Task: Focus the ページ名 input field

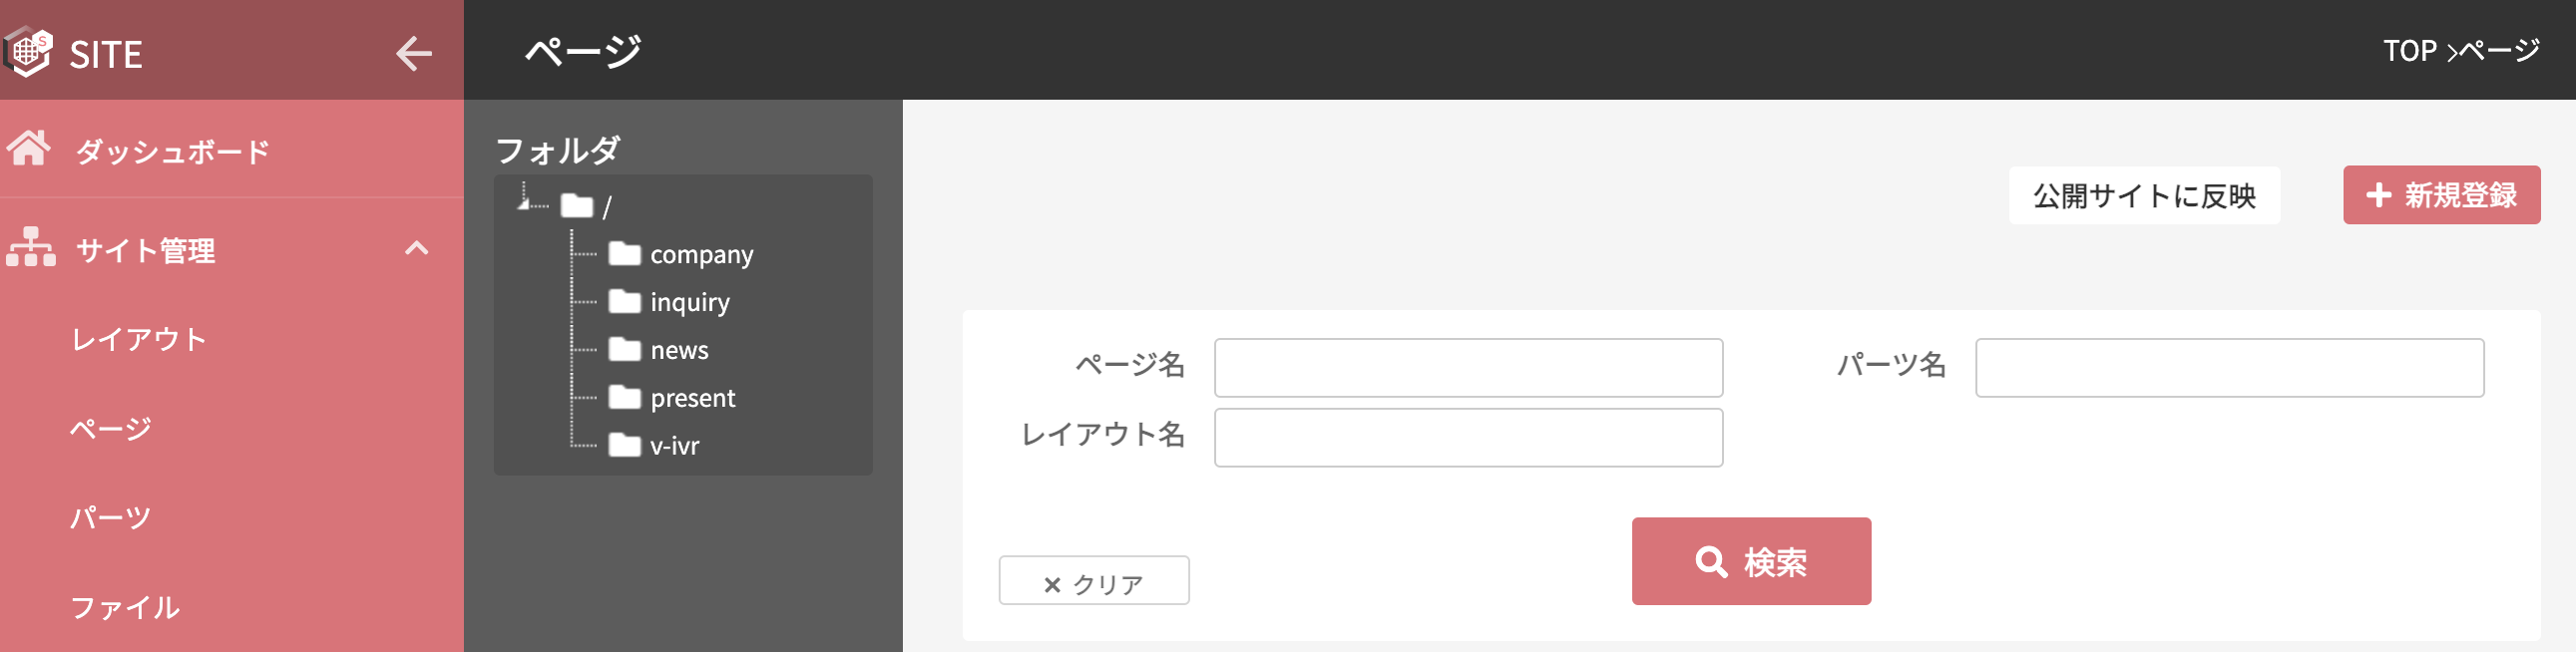Action: click(x=1468, y=367)
